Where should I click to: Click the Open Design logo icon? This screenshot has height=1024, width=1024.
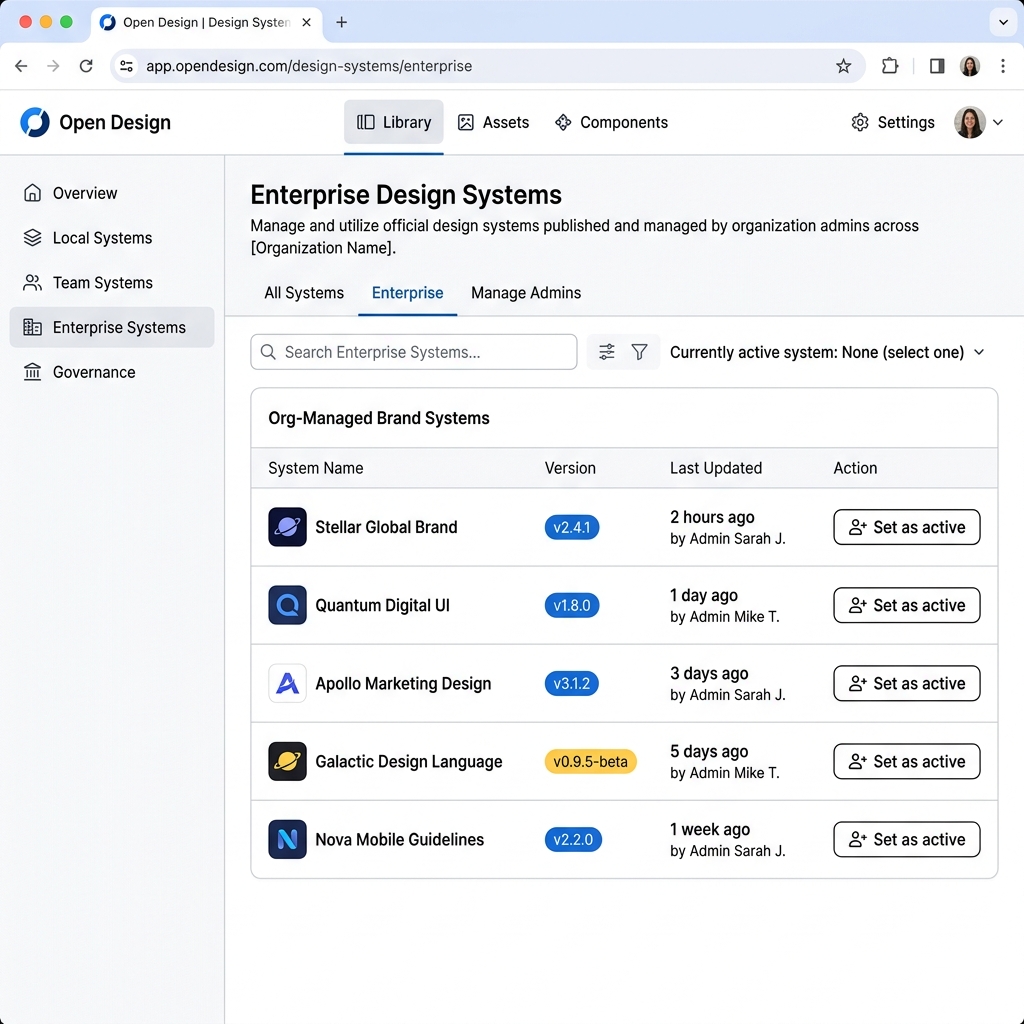pos(35,122)
